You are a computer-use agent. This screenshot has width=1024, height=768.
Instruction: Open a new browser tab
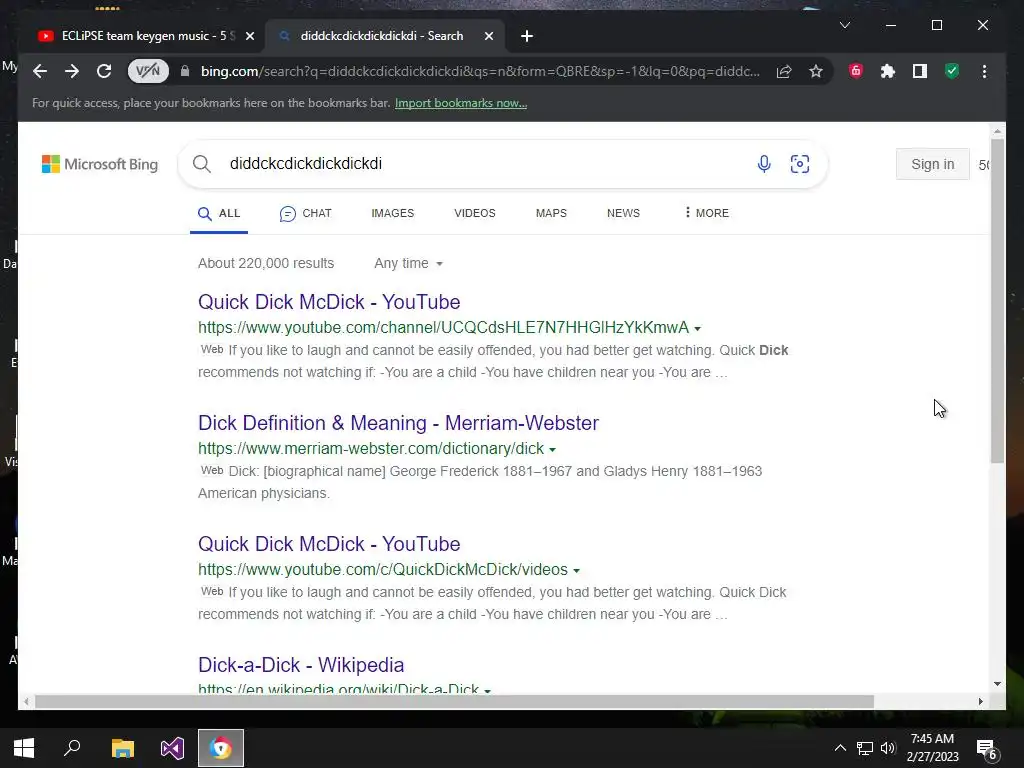(527, 36)
